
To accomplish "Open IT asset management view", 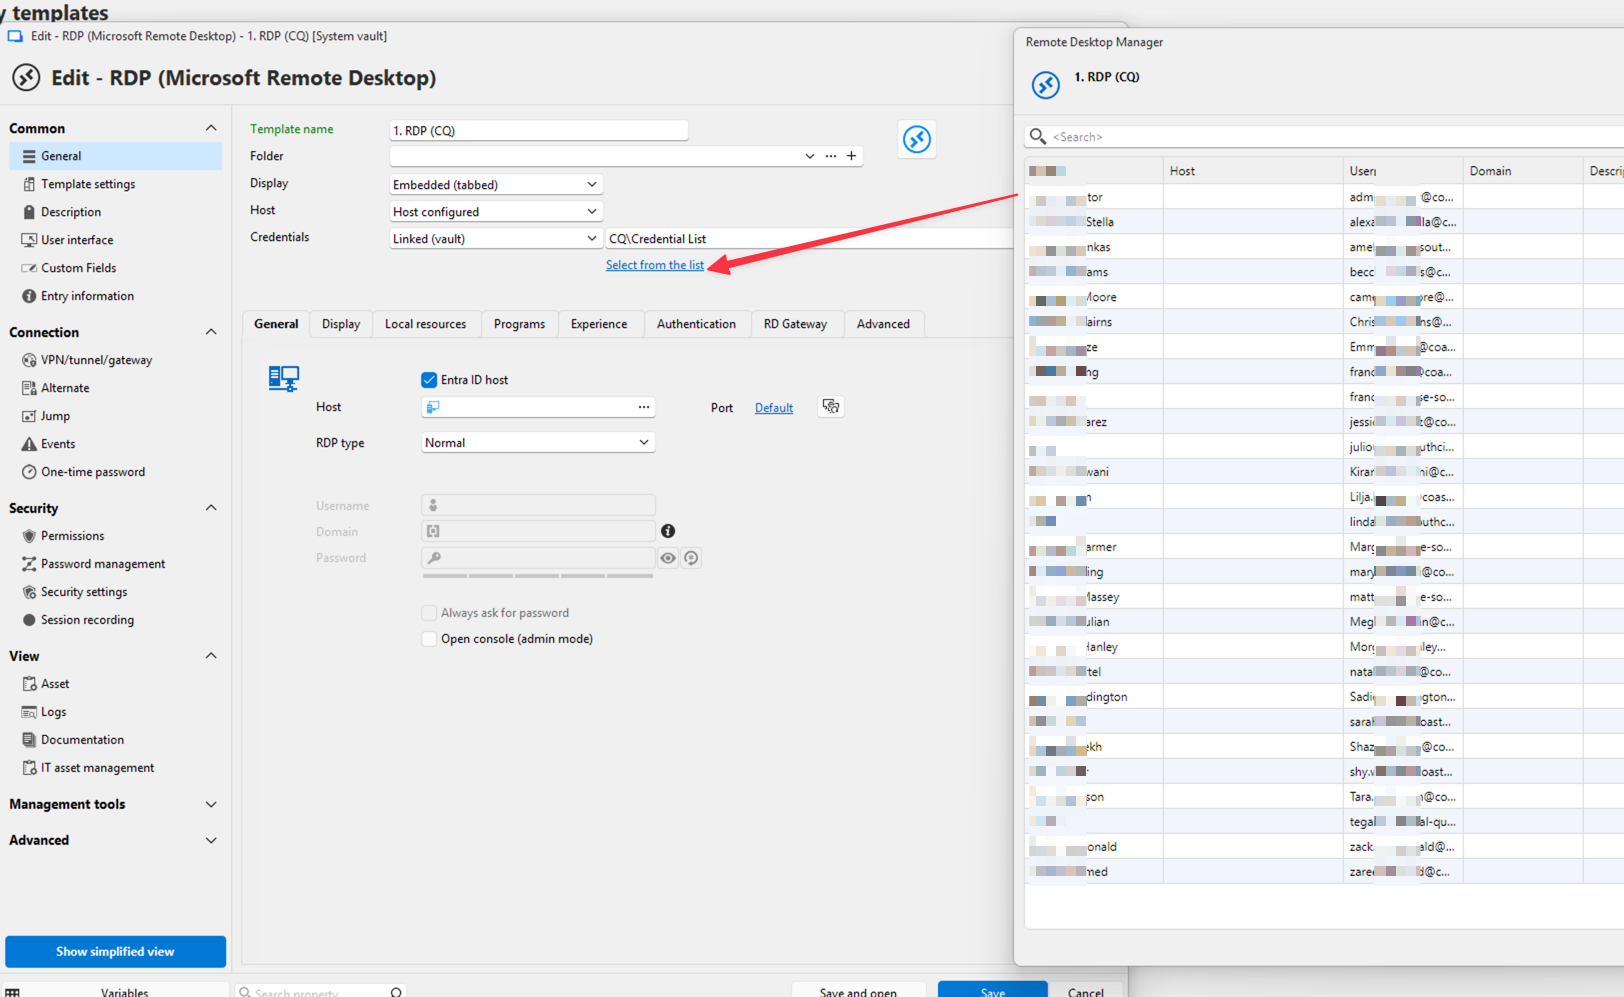I will (97, 768).
